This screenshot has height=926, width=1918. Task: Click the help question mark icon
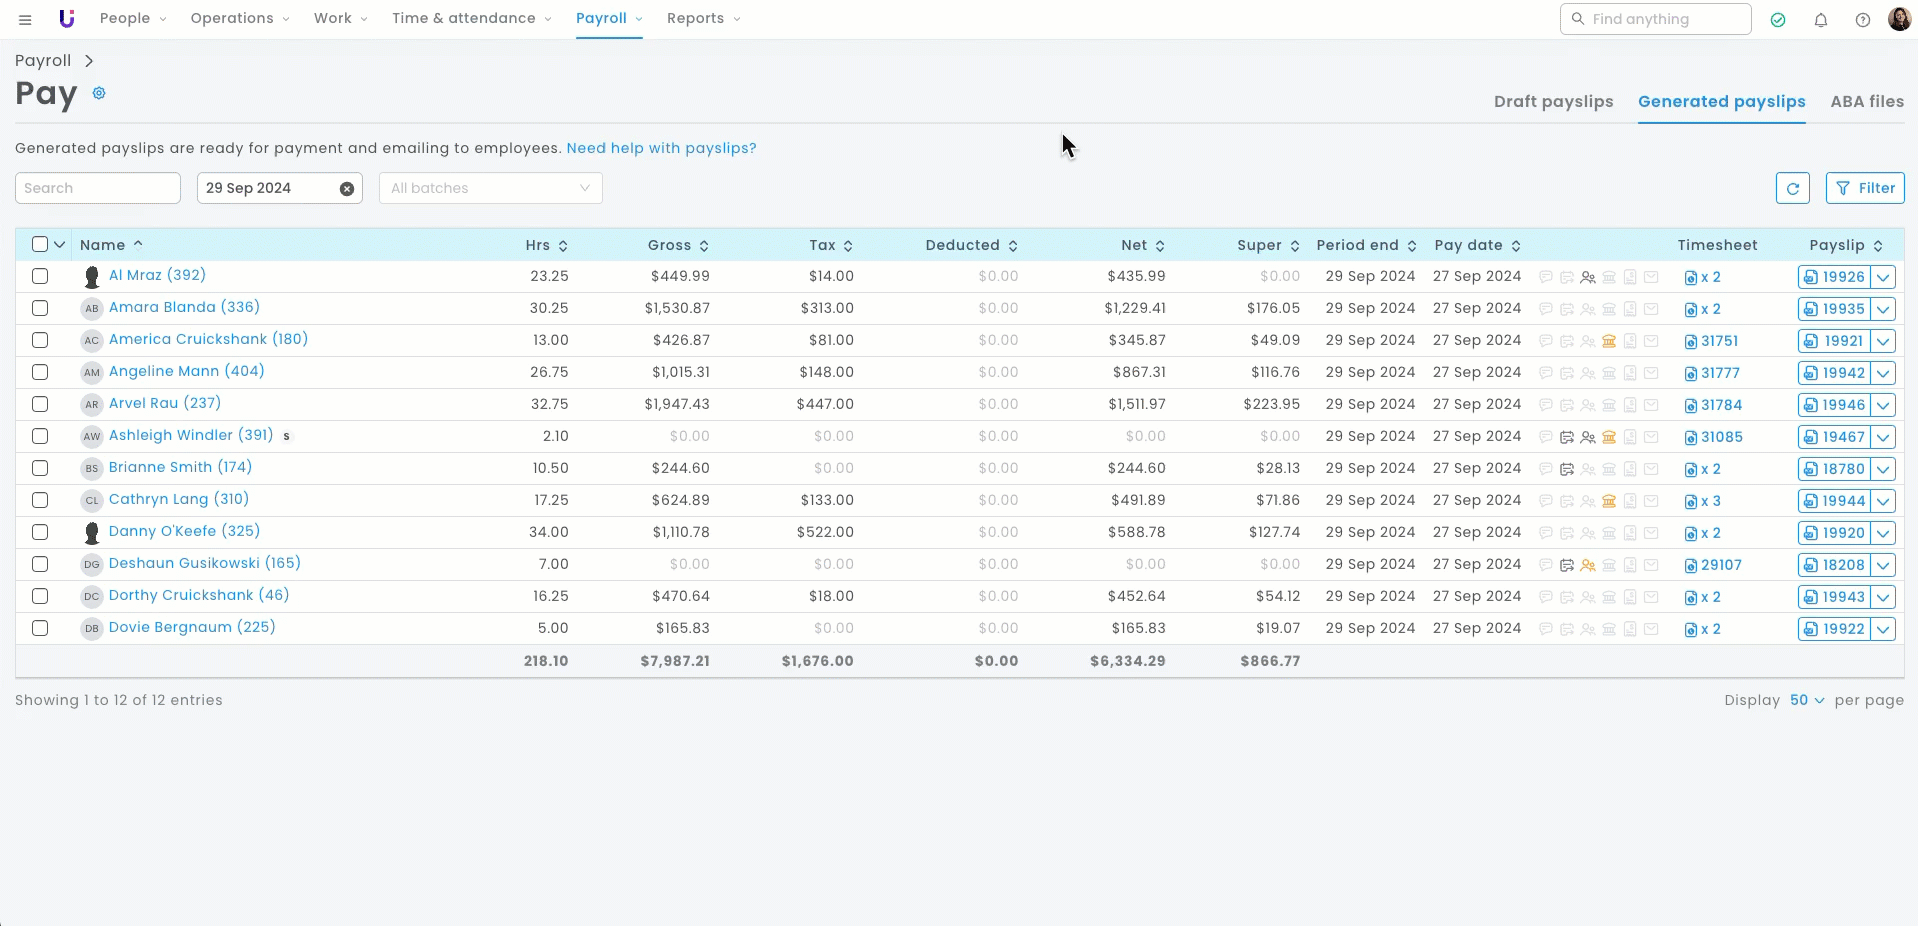[1862, 19]
